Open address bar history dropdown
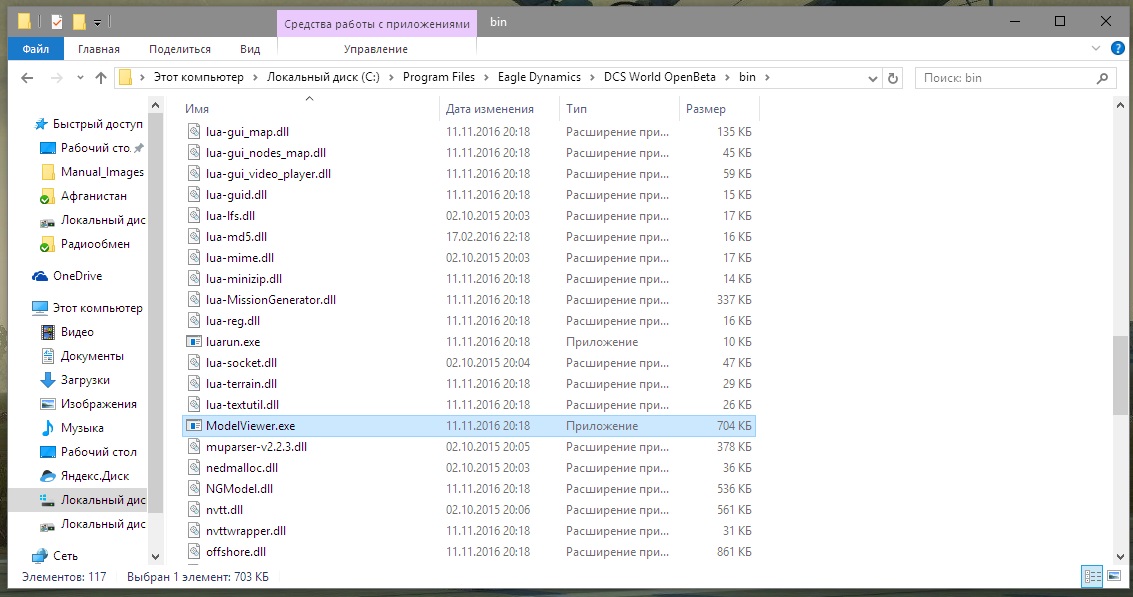The height and width of the screenshot is (597, 1133). (x=872, y=78)
